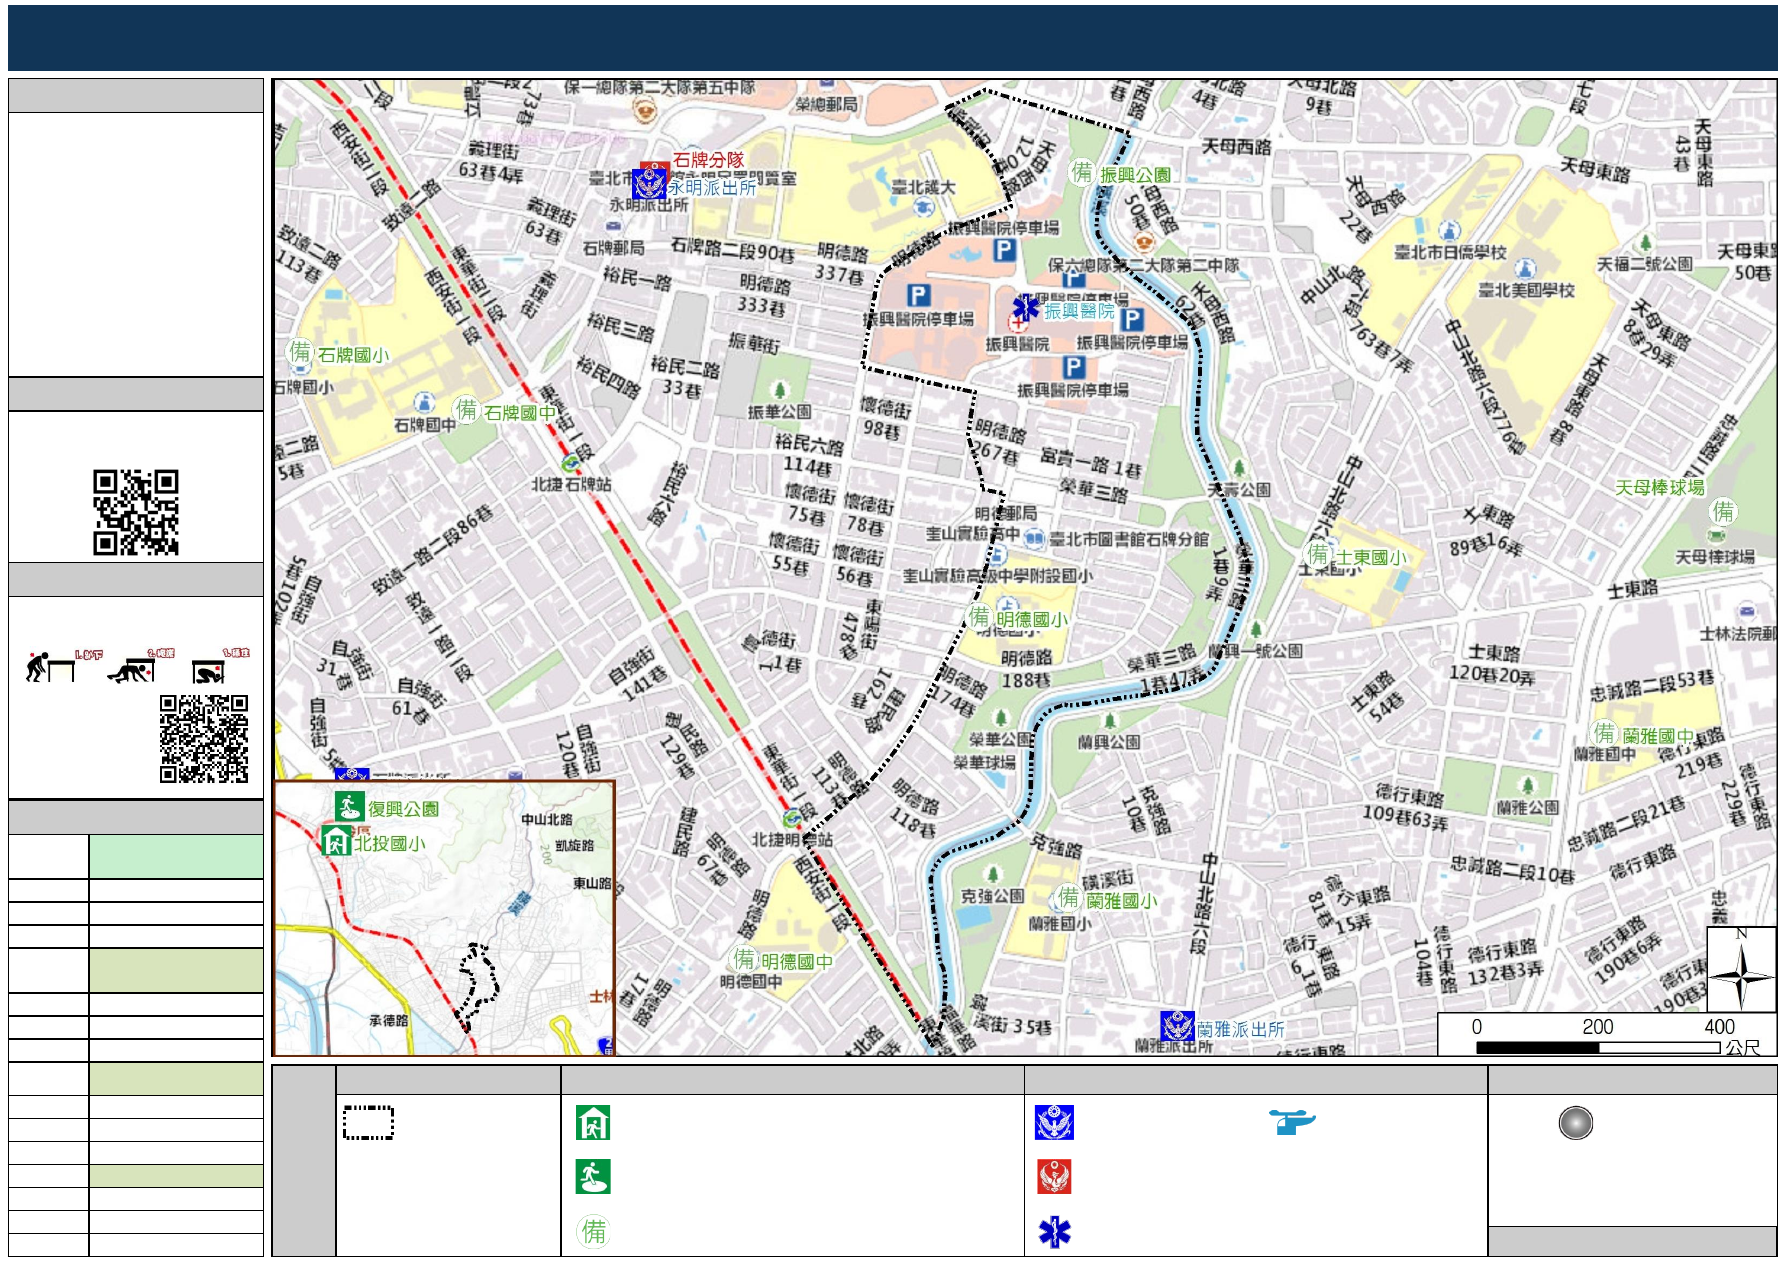
Task: Click the lower QR code beside earthquake pictograms
Action: click(x=204, y=738)
